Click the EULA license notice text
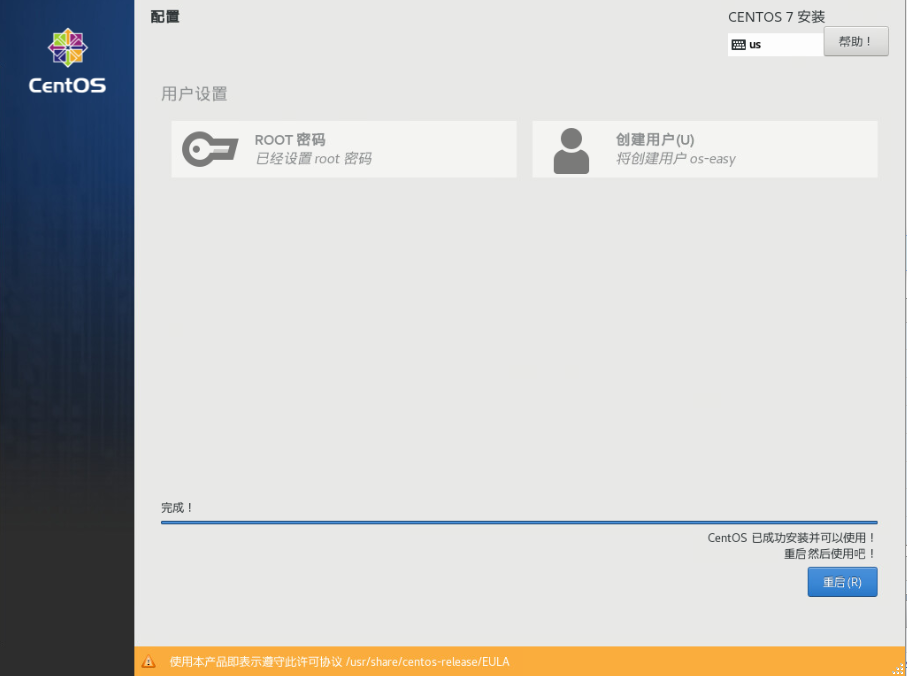This screenshot has height=676, width=907. point(339,661)
